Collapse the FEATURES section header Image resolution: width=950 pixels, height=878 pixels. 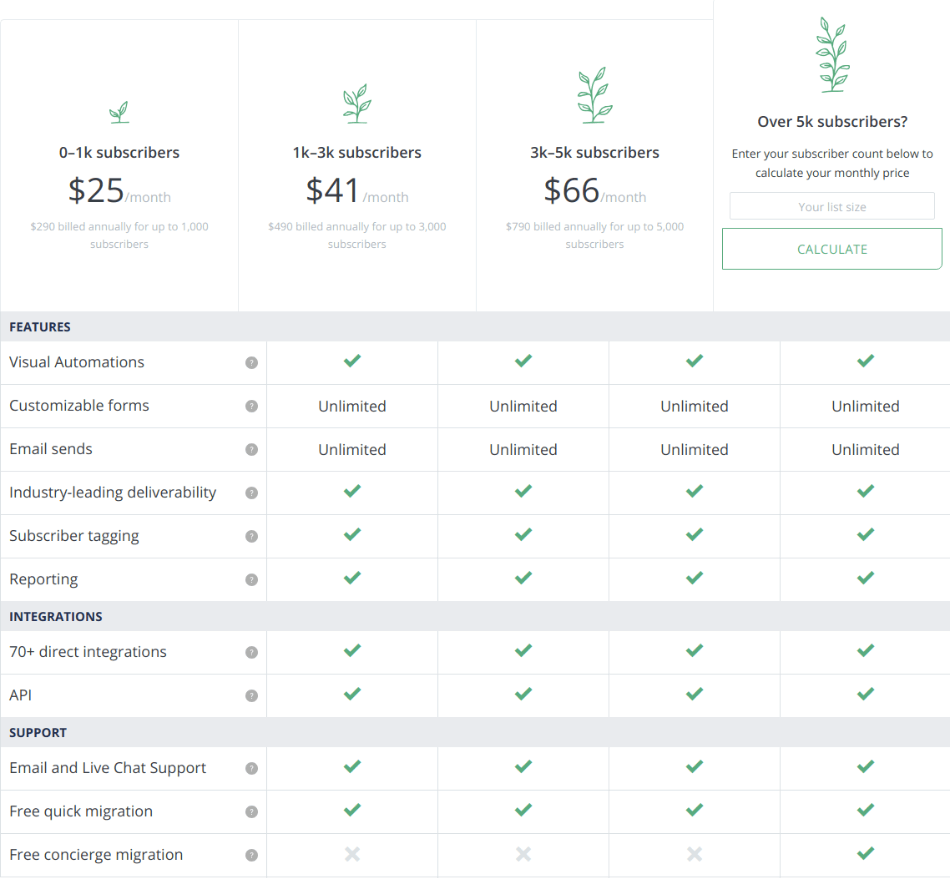[40, 327]
